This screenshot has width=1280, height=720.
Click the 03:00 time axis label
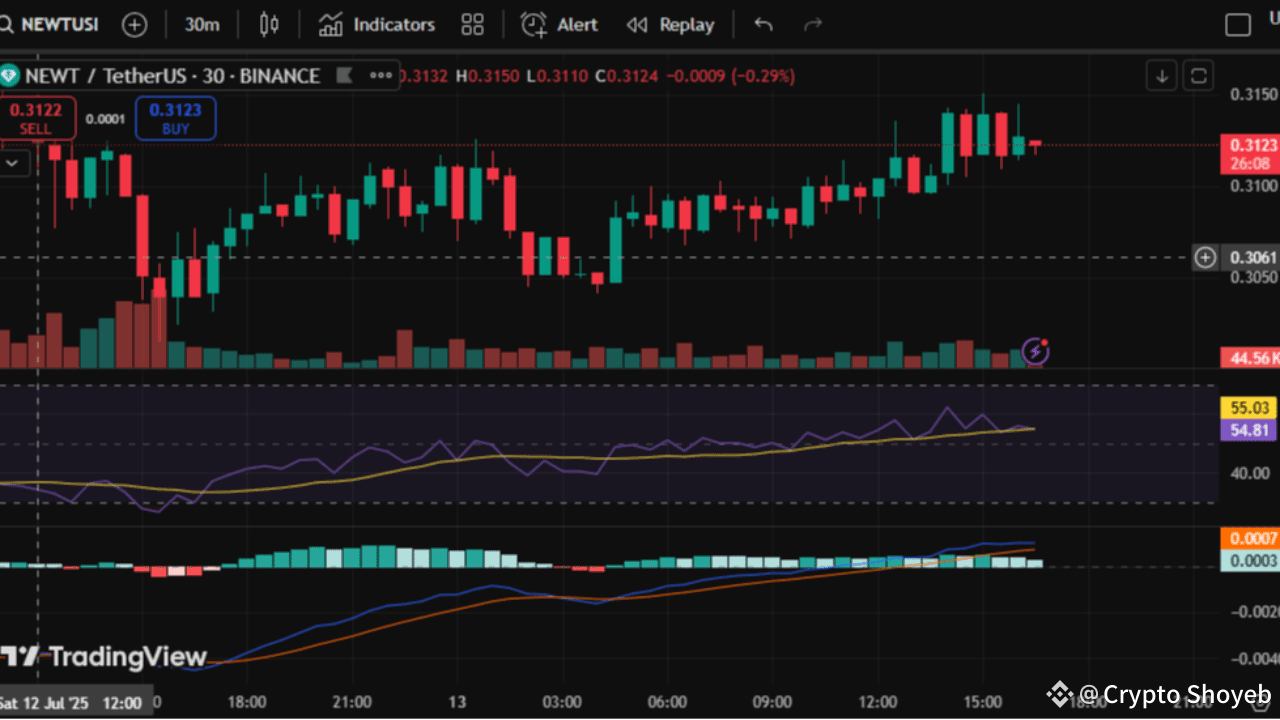point(563,702)
